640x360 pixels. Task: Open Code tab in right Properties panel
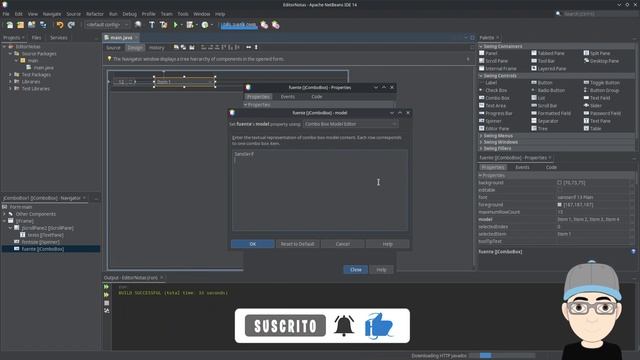coord(551,167)
